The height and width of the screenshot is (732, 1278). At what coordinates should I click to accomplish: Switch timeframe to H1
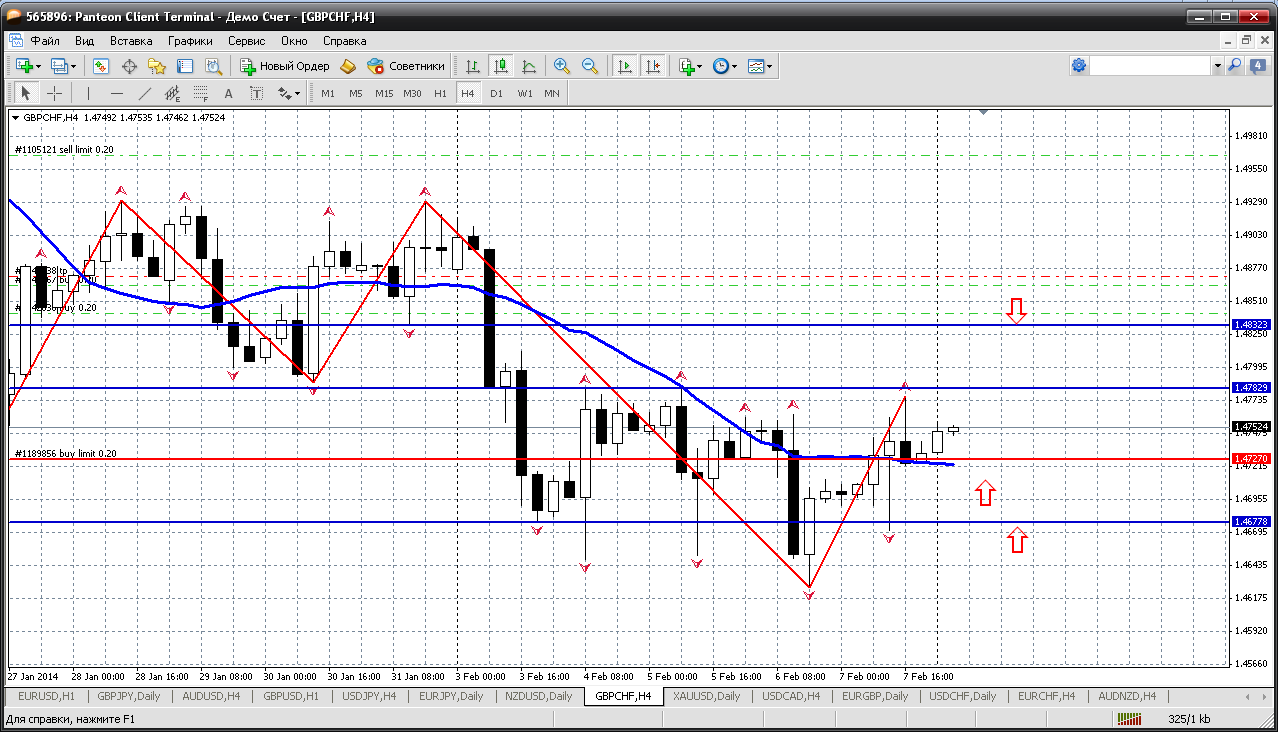click(x=440, y=93)
